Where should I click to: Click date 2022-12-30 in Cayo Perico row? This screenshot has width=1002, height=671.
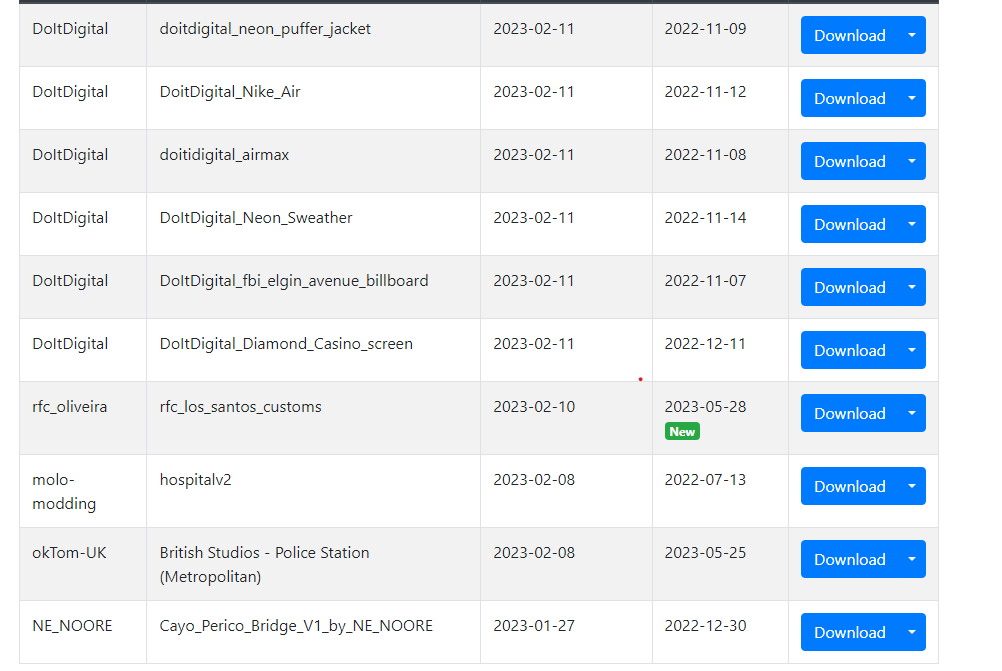tap(705, 625)
